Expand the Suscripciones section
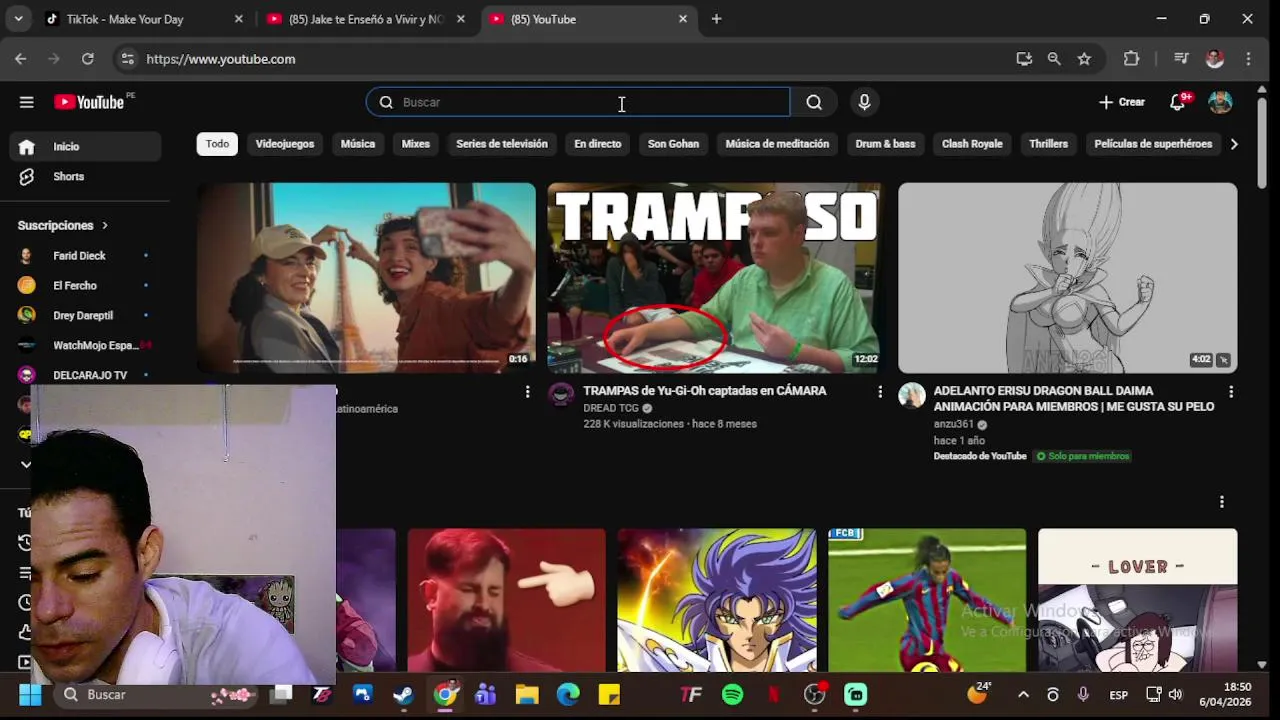1280x720 pixels. pyautogui.click(x=62, y=226)
